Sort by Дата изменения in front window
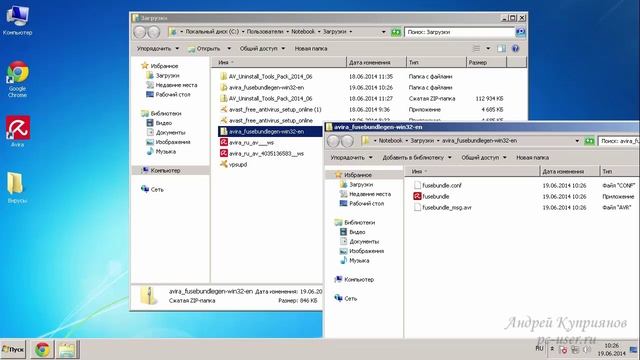 [x=569, y=171]
